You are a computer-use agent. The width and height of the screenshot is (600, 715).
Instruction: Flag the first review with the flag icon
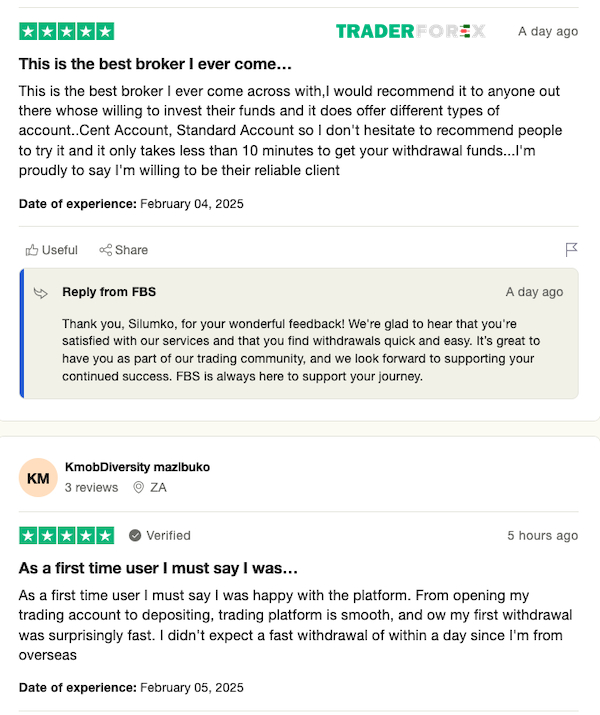571,249
